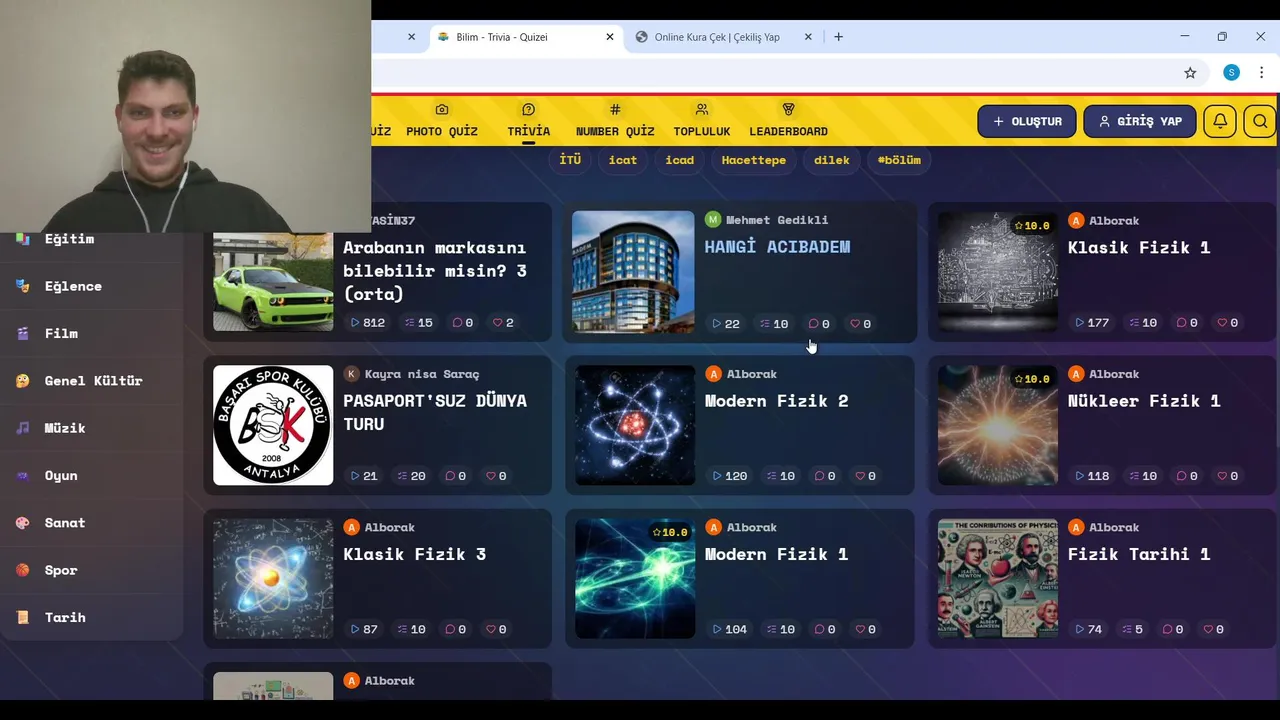Click the Kayra nisa Saraç author name

[422, 374]
